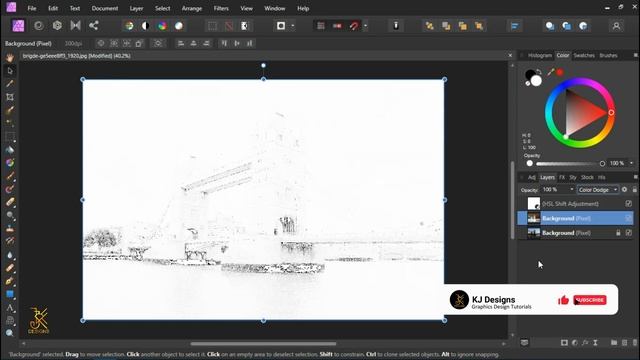Swap foreground and background colors
This screenshot has height=360, width=640.
[x=539, y=72]
